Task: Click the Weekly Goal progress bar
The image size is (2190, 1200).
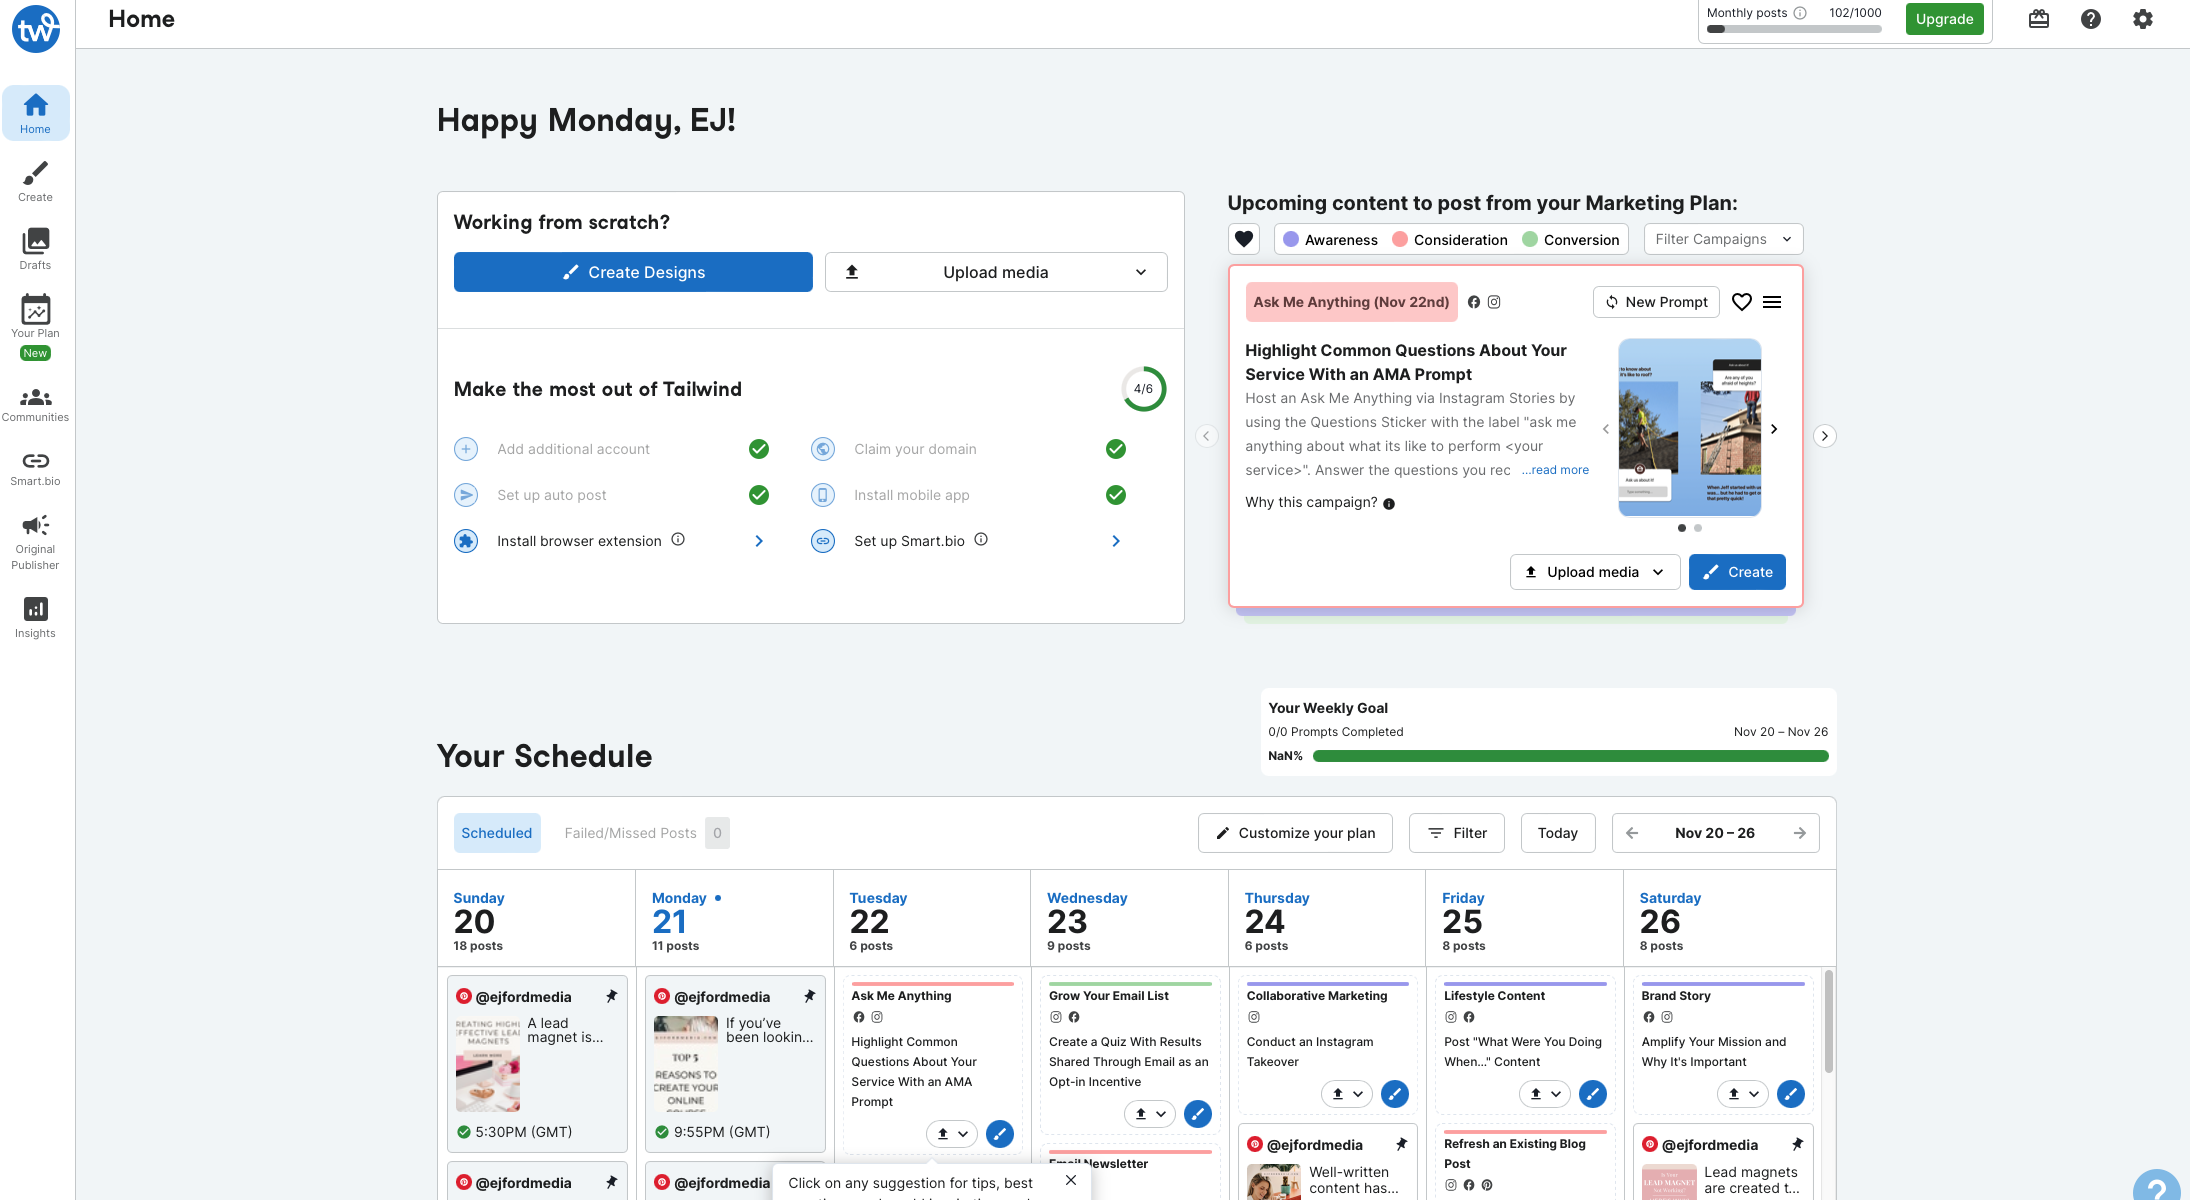Action: pyautogui.click(x=1570, y=756)
